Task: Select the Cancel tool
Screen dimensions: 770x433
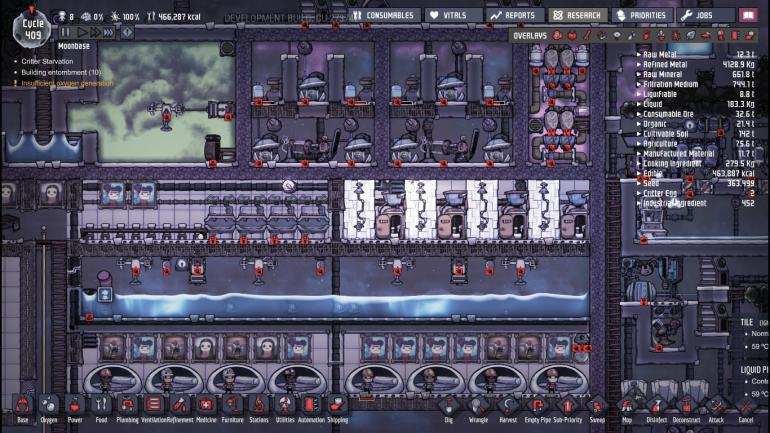Action: [x=746, y=409]
